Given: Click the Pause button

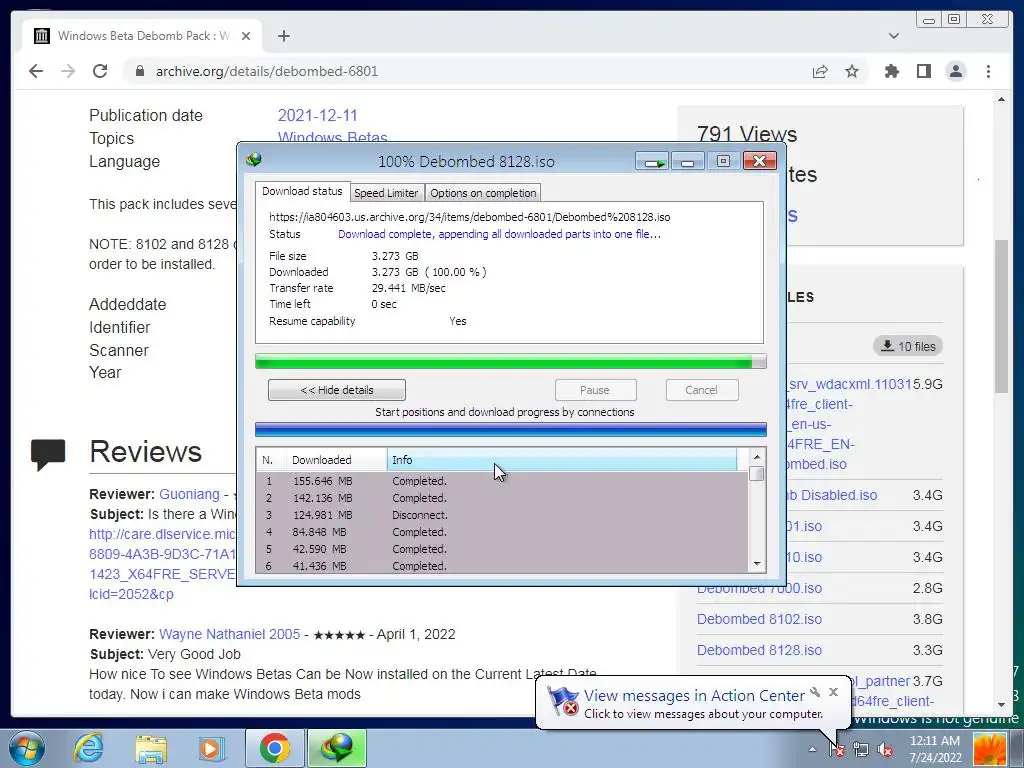Looking at the screenshot, I should (x=595, y=390).
